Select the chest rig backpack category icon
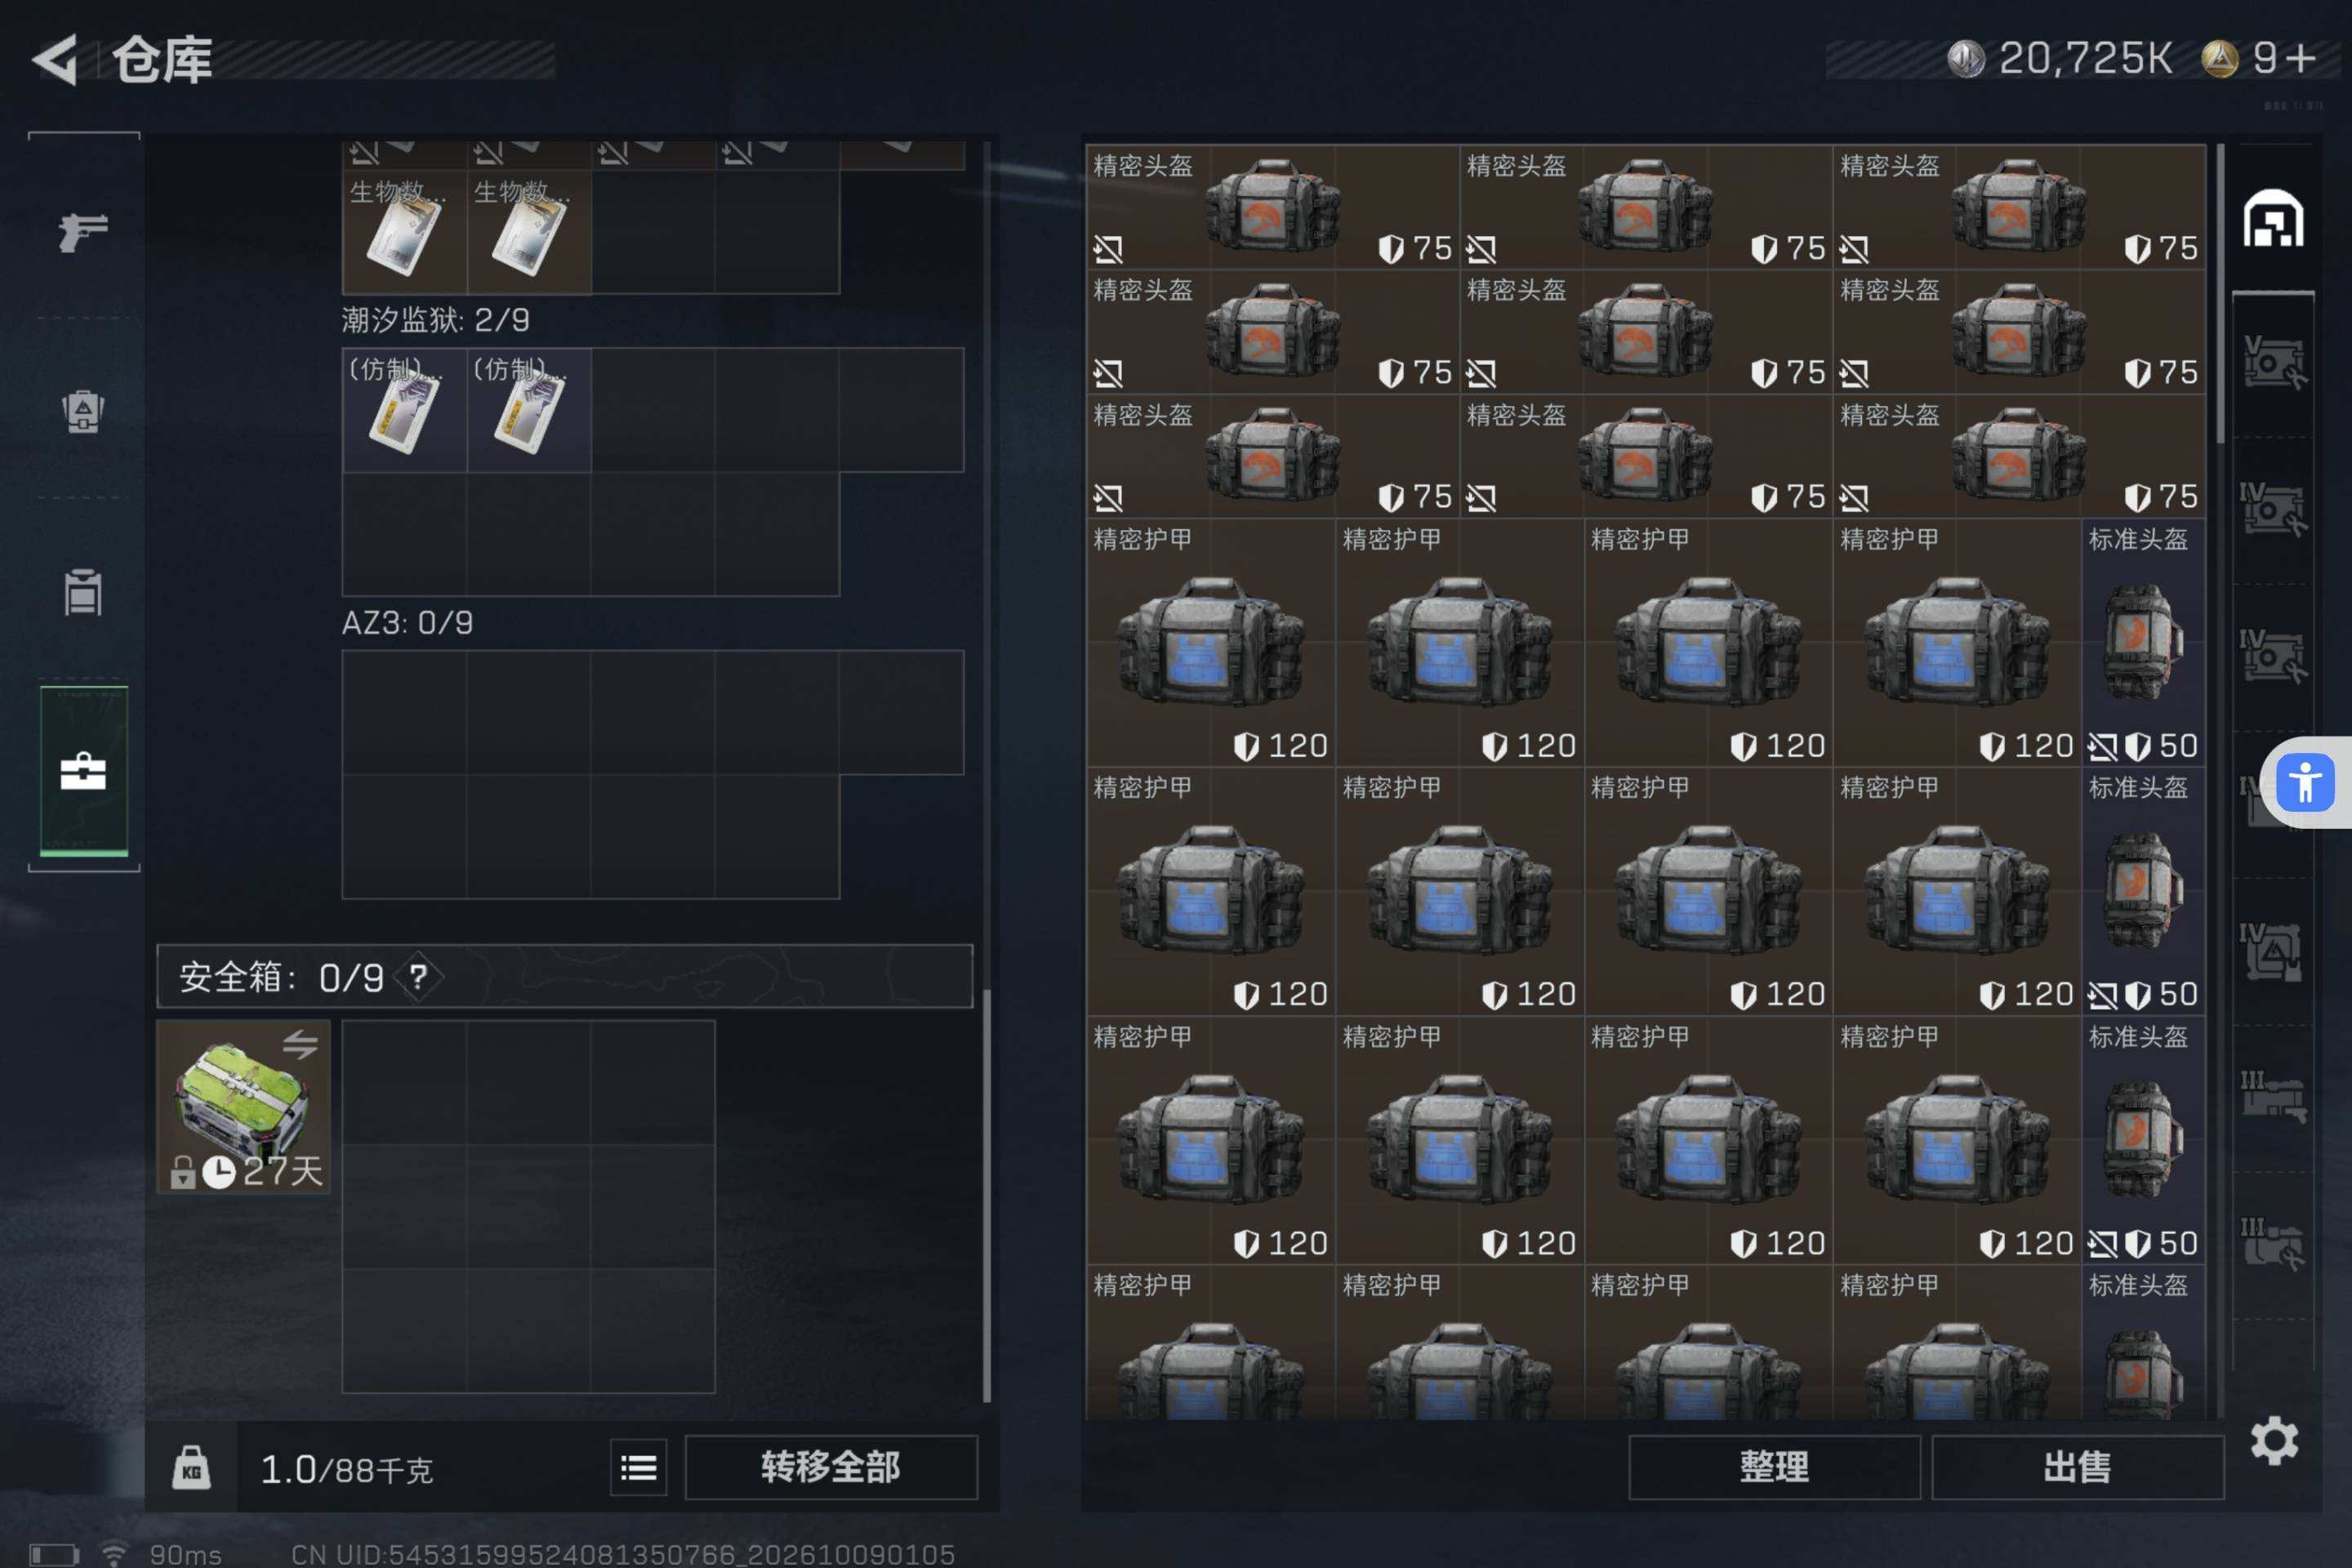2352x1568 pixels. (83, 592)
